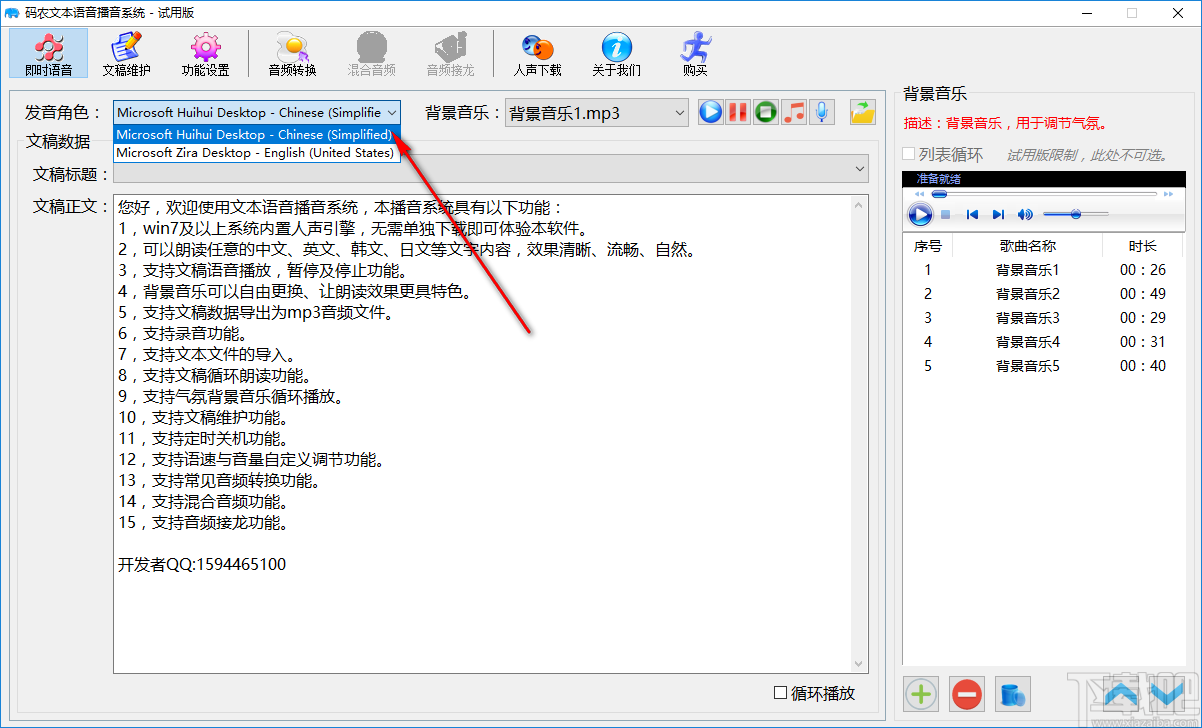1202x728 pixels.
Task: Open 功能设置 settings
Action: pos(205,54)
